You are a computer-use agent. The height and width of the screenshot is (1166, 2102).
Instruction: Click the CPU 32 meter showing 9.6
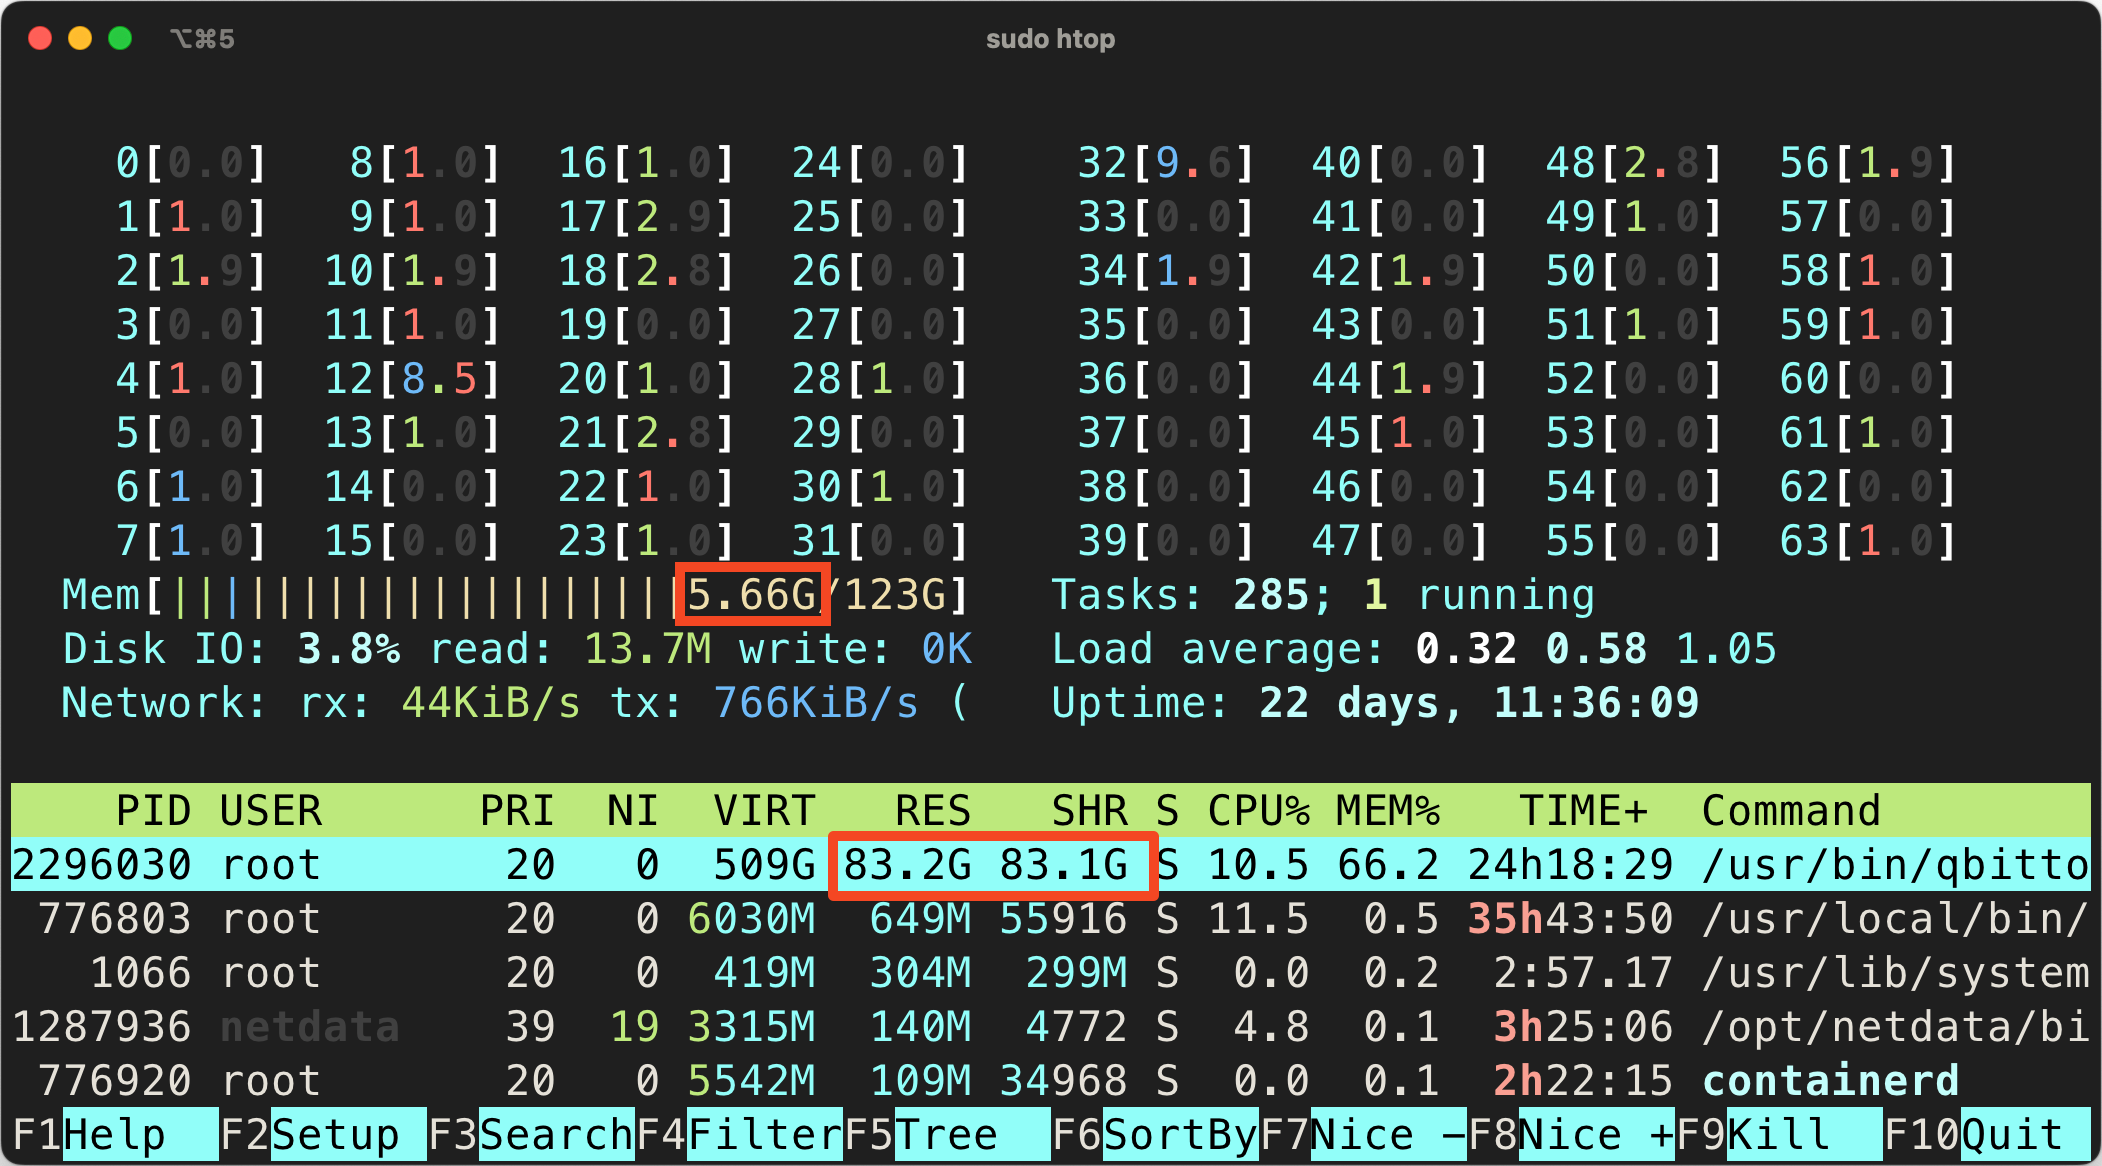tap(1166, 163)
